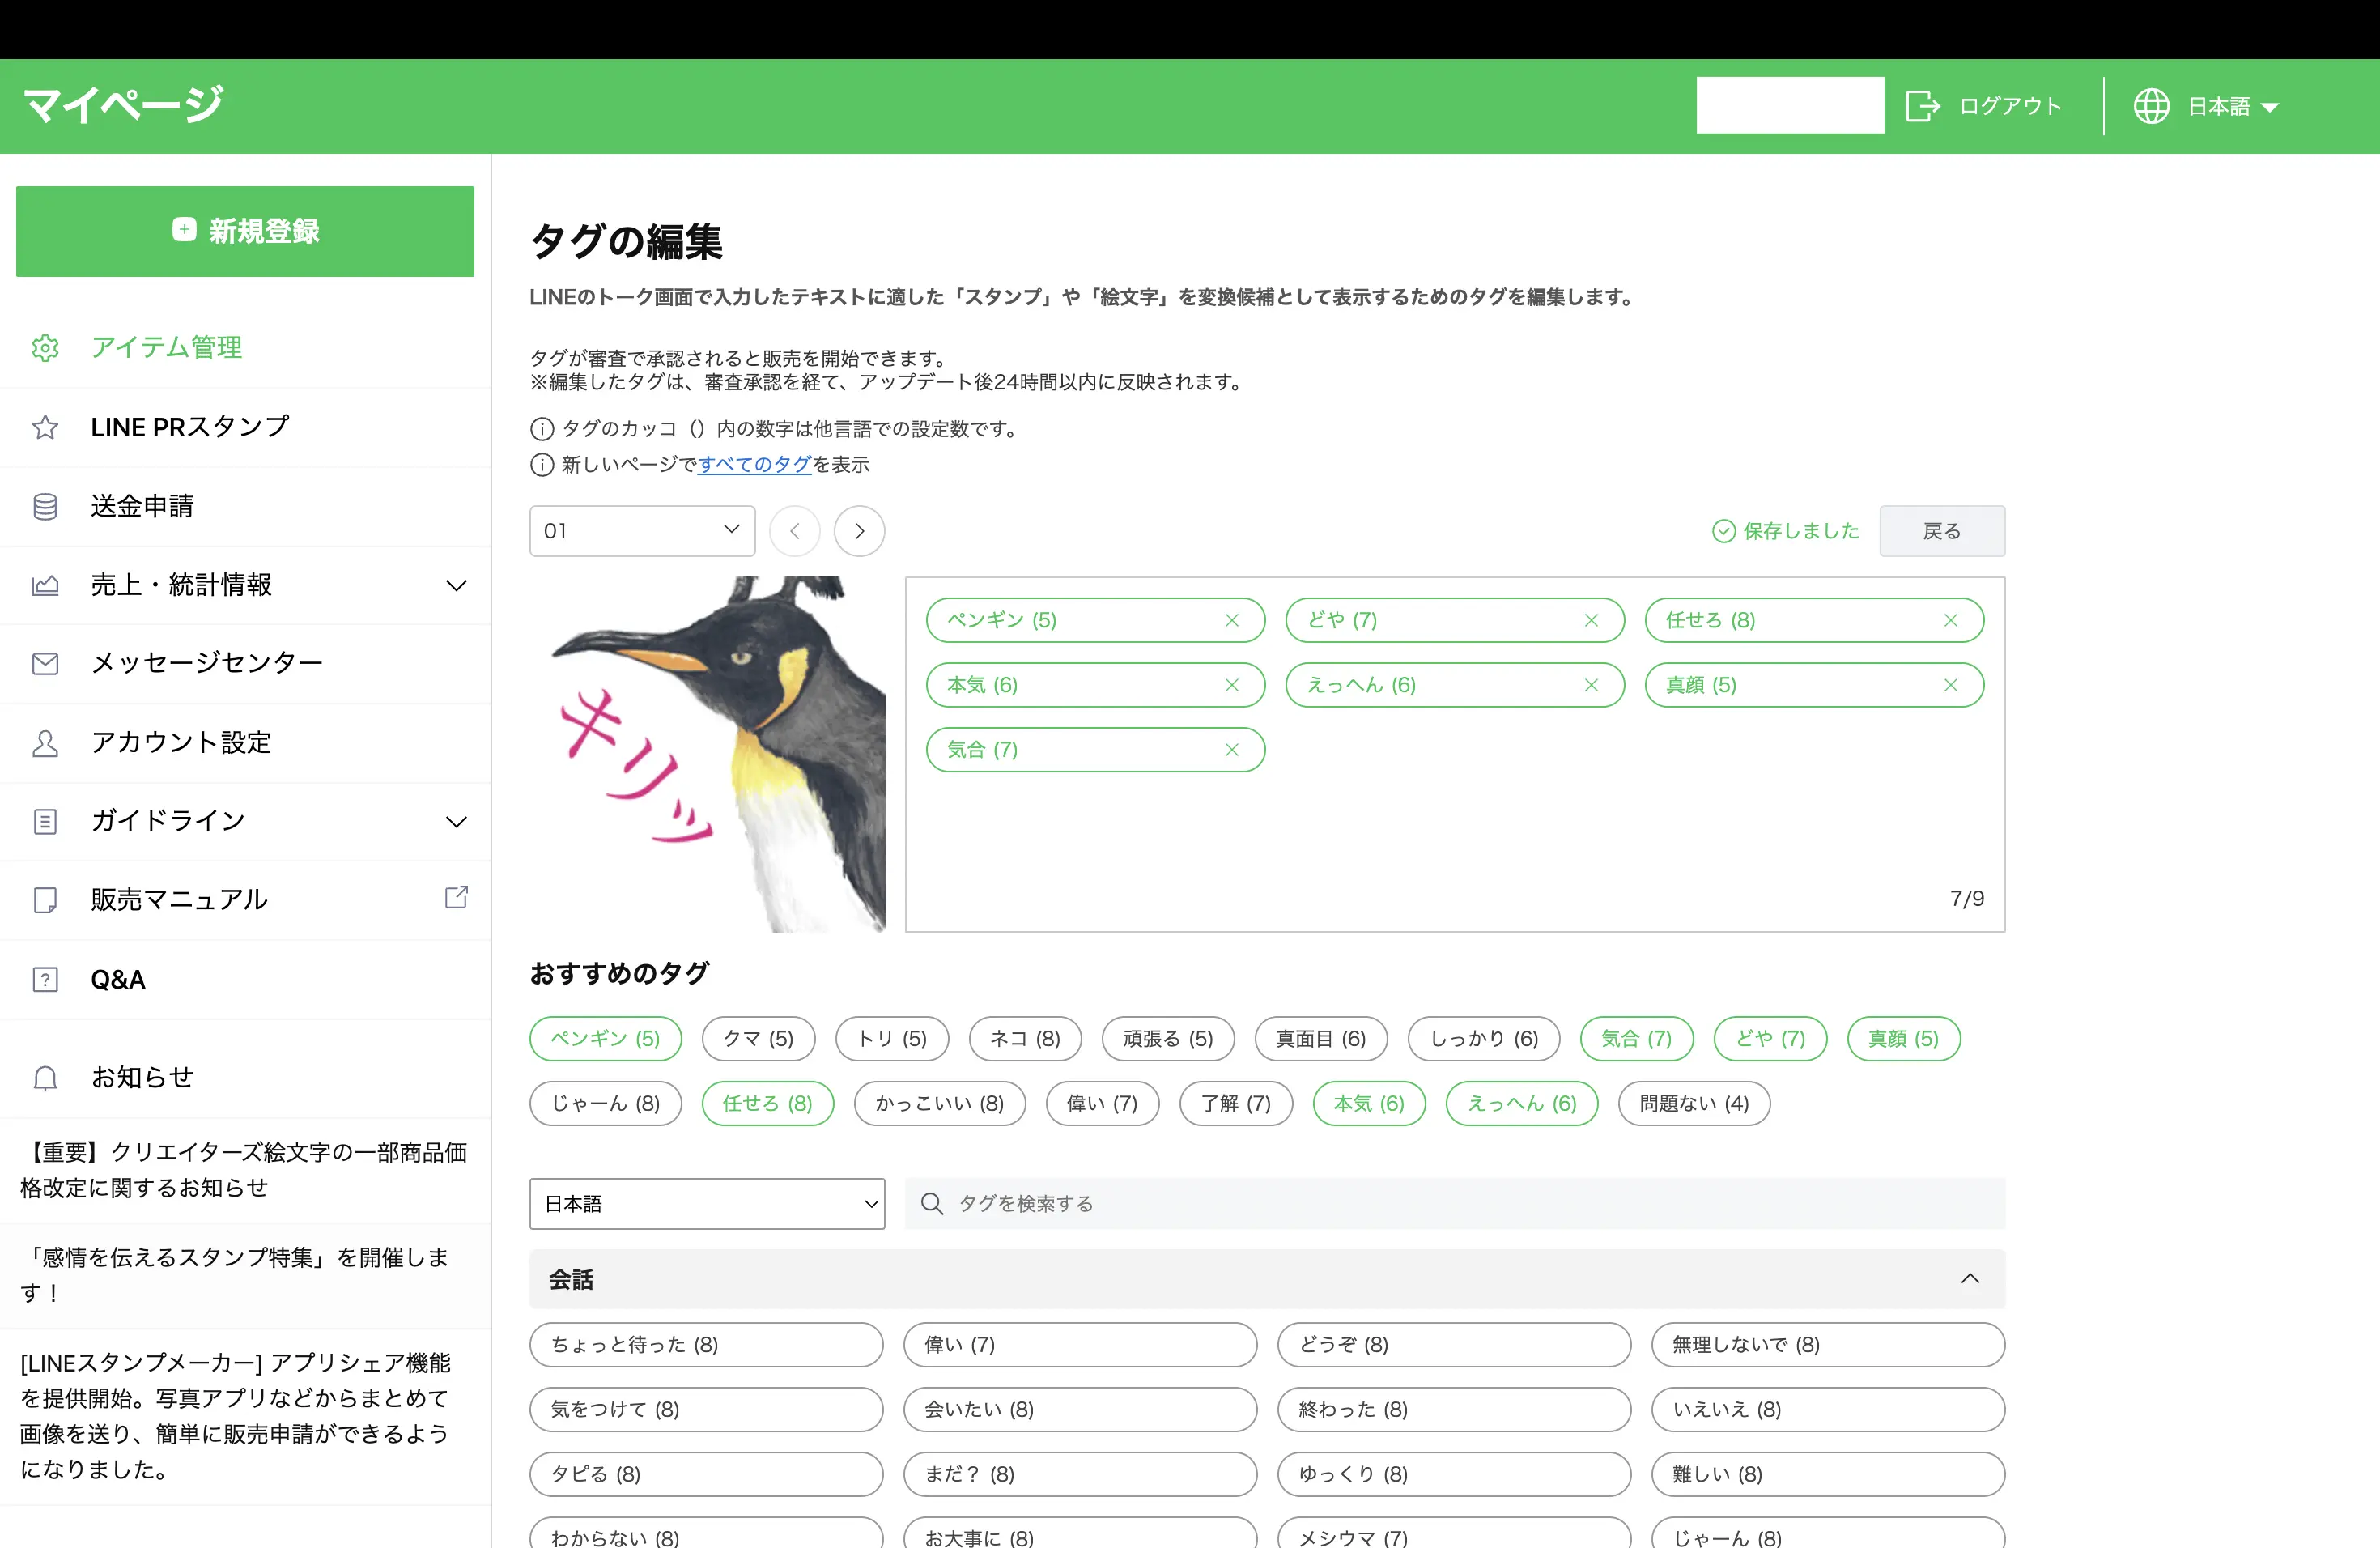2380x1548 pixels.
Task: Click the magnifier icon in tag search
Action: [x=932, y=1203]
